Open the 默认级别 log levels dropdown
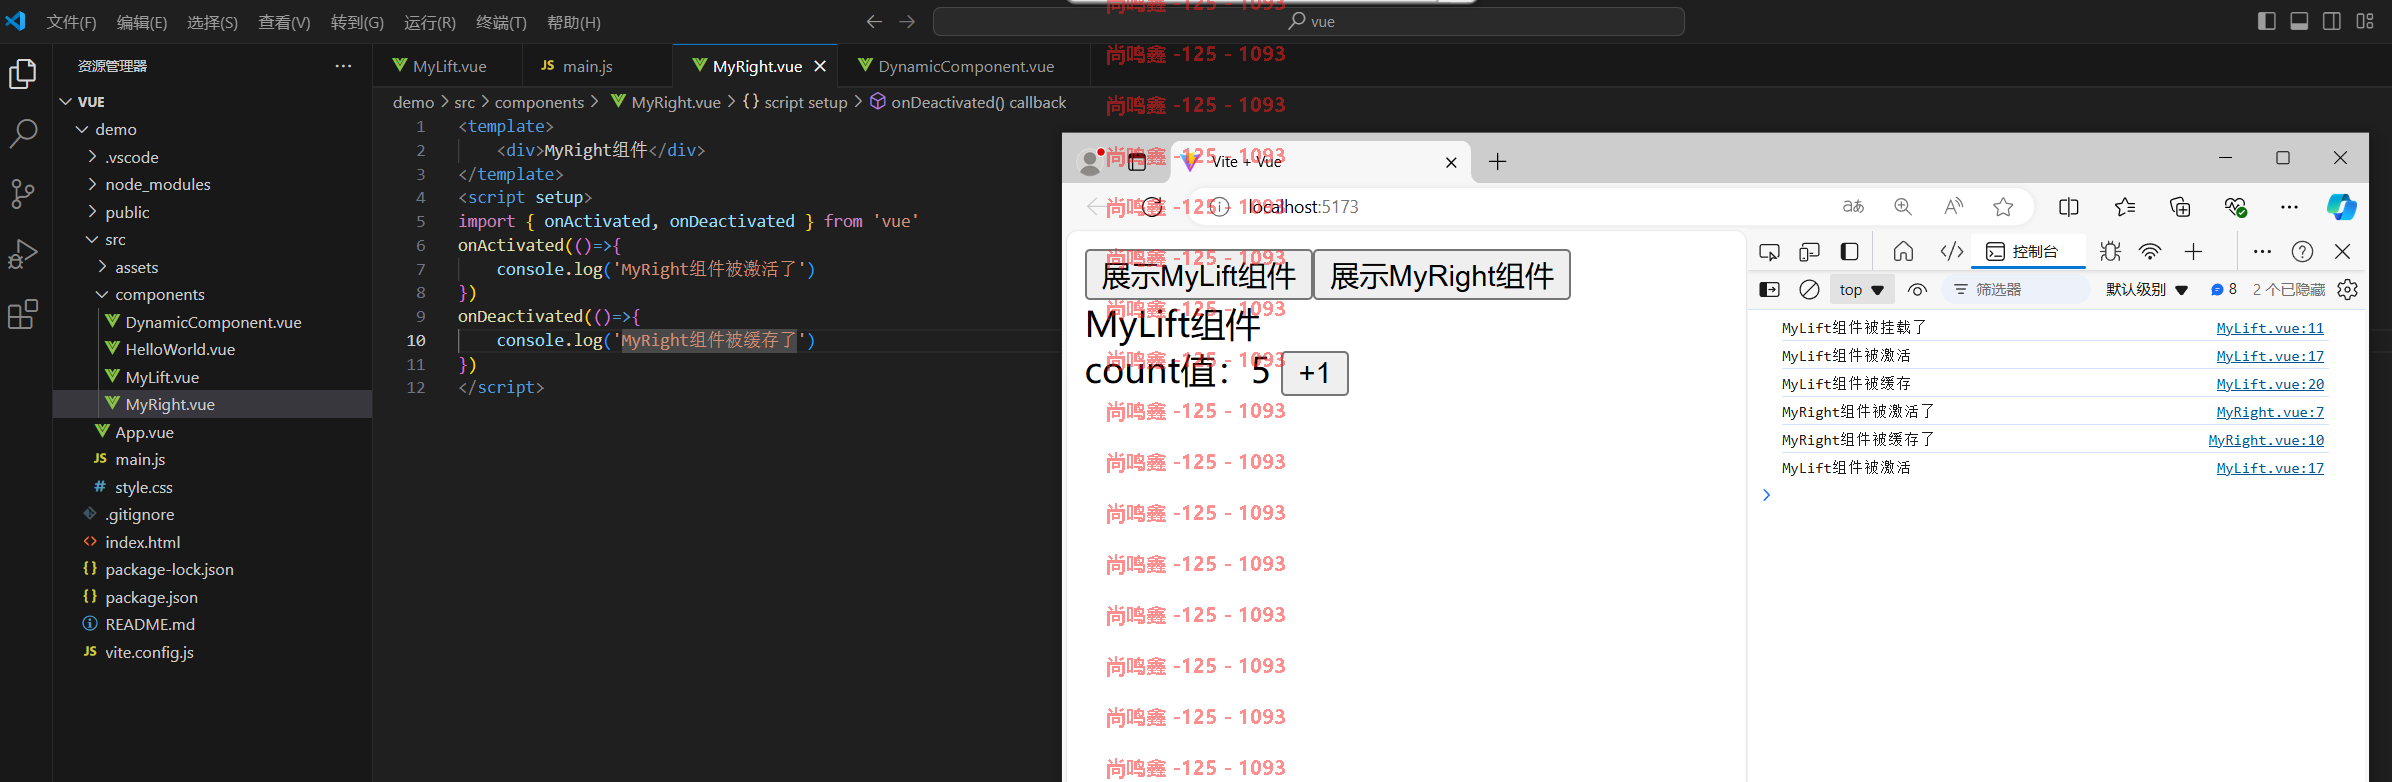This screenshot has height=782, width=2392. coord(2147,290)
